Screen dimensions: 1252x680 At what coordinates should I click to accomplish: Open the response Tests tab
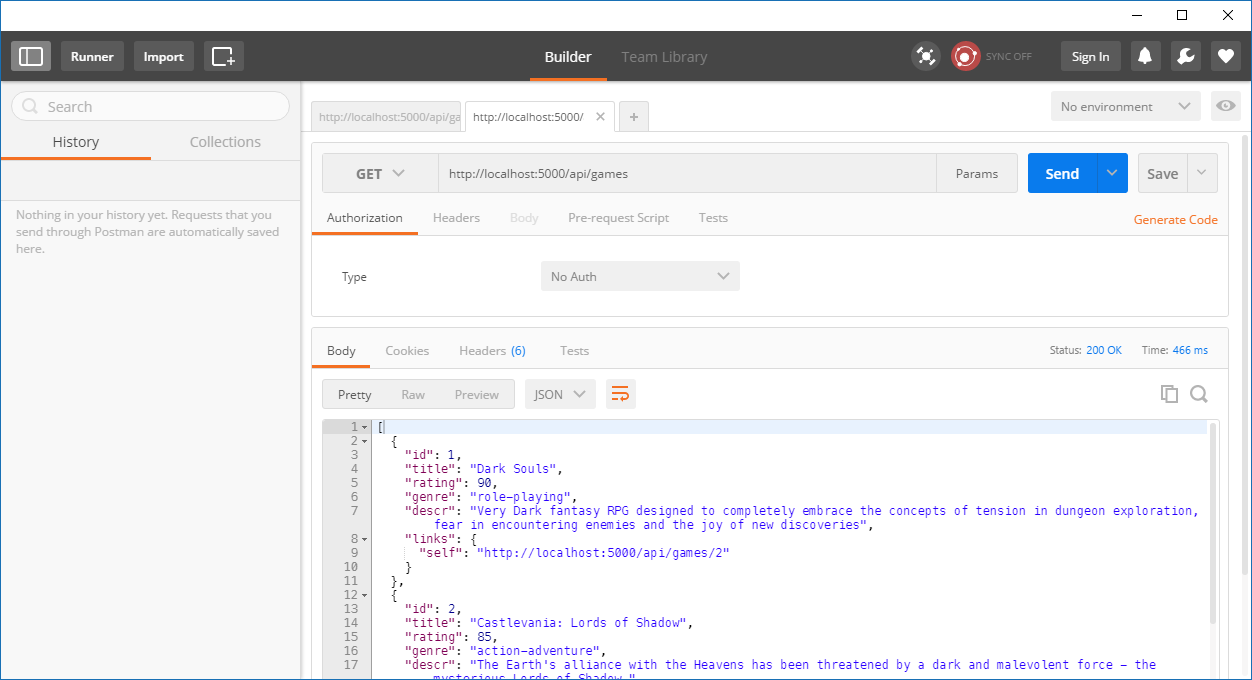(574, 350)
